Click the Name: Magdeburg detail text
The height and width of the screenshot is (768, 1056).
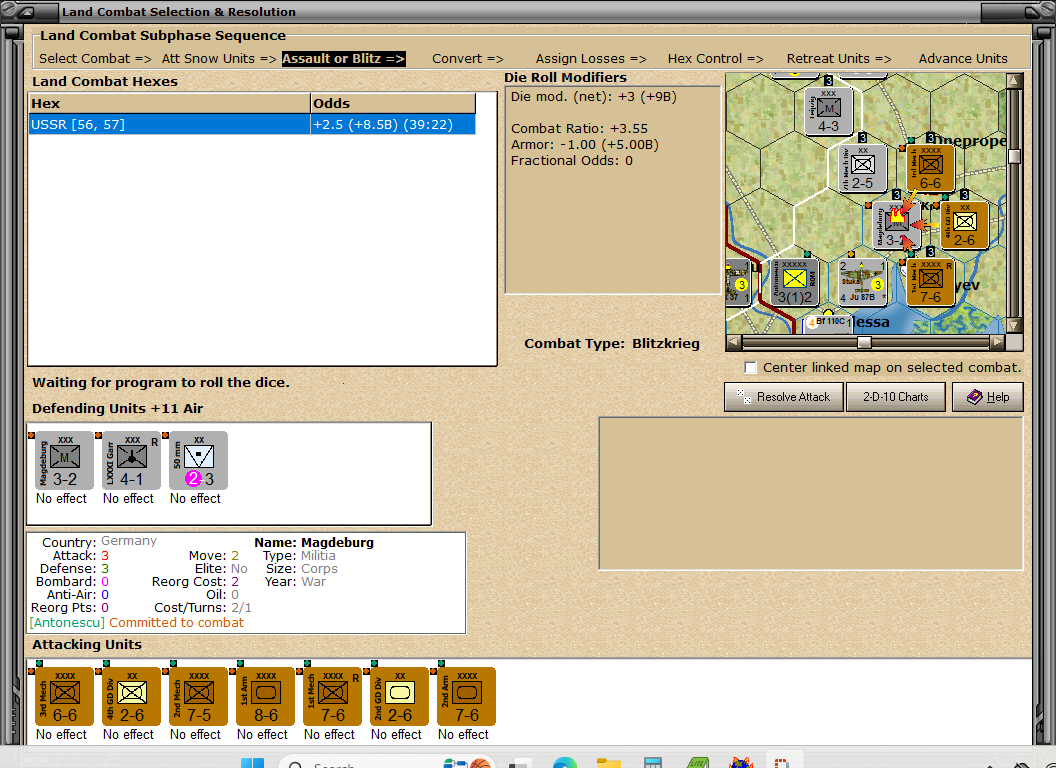314,542
